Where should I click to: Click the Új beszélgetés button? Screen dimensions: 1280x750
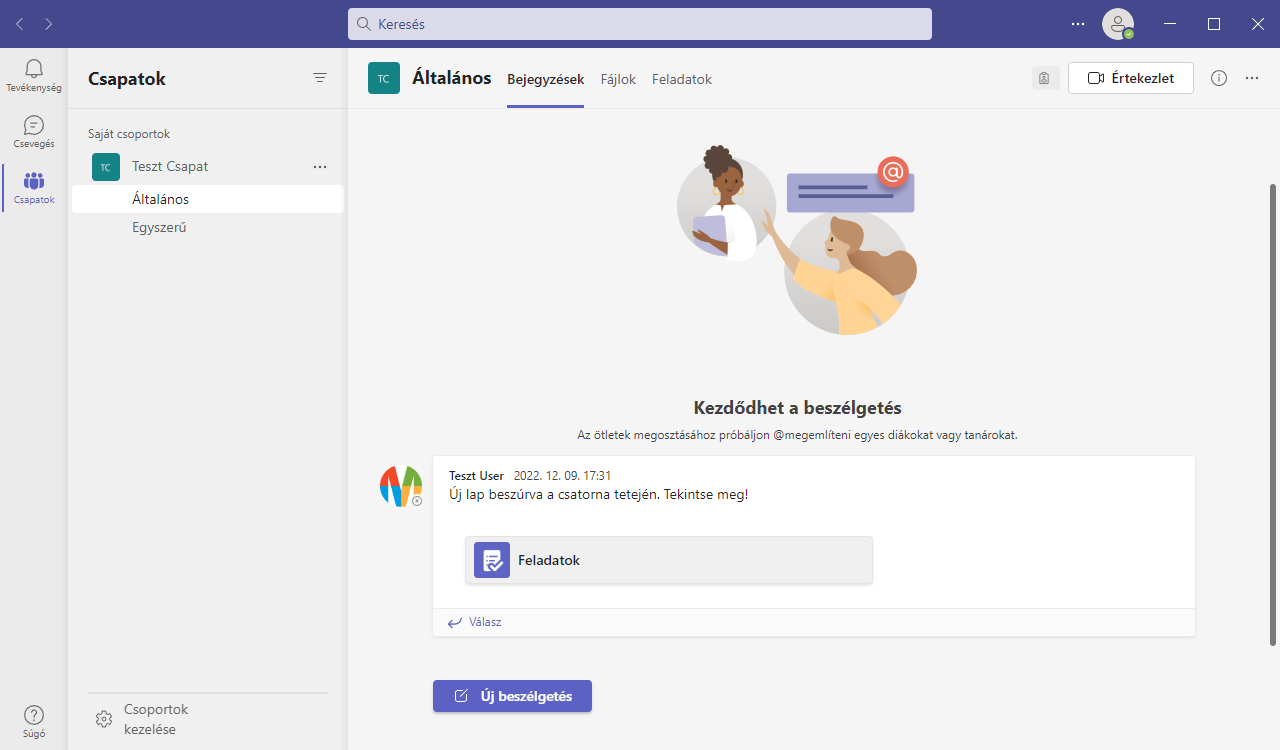coord(512,696)
